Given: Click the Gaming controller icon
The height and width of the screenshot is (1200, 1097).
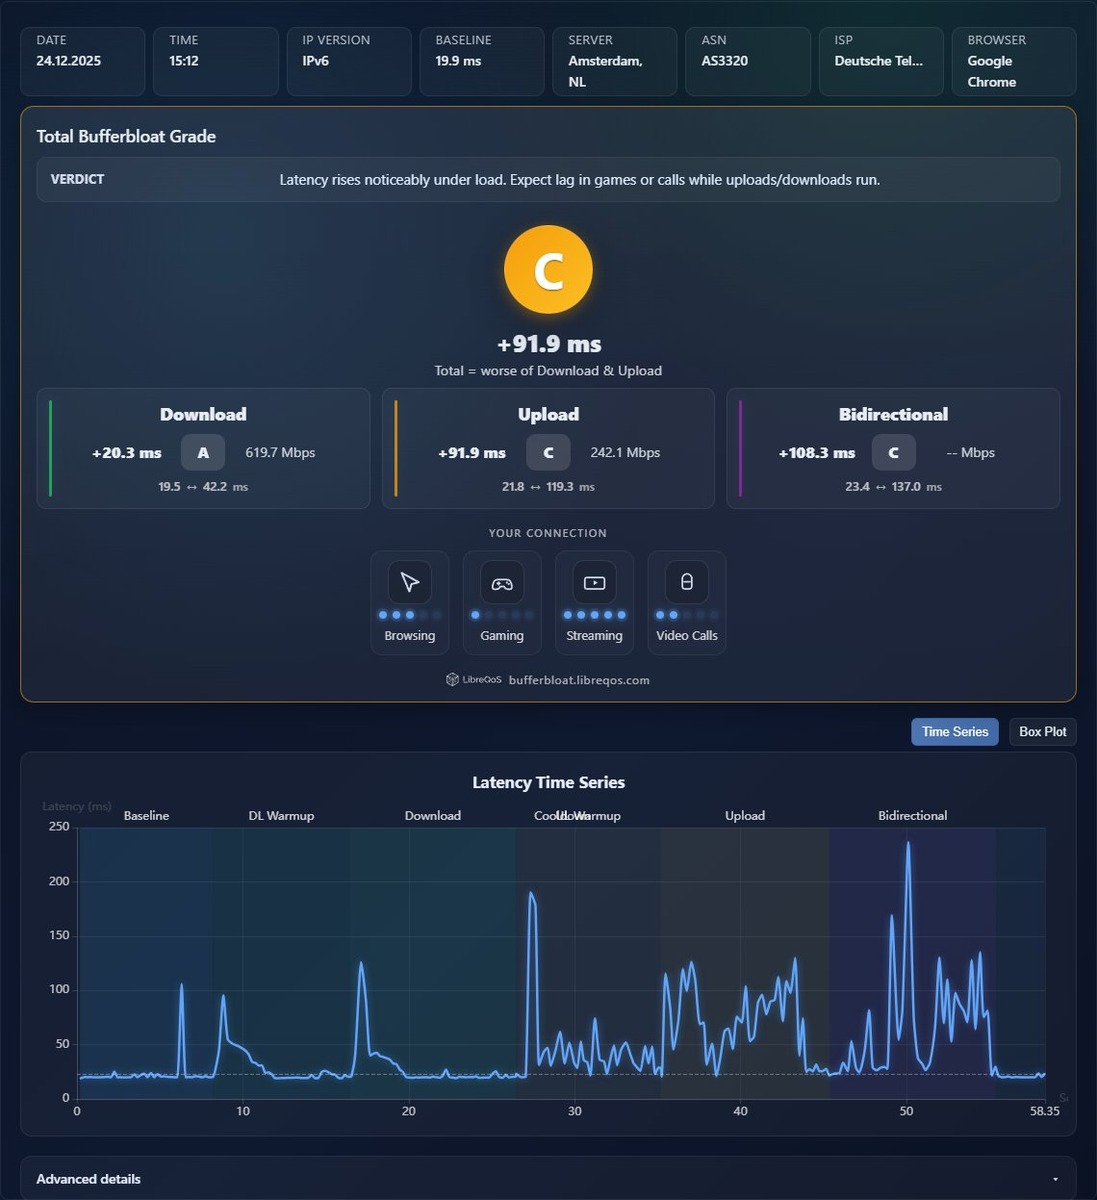Looking at the screenshot, I should (502, 582).
